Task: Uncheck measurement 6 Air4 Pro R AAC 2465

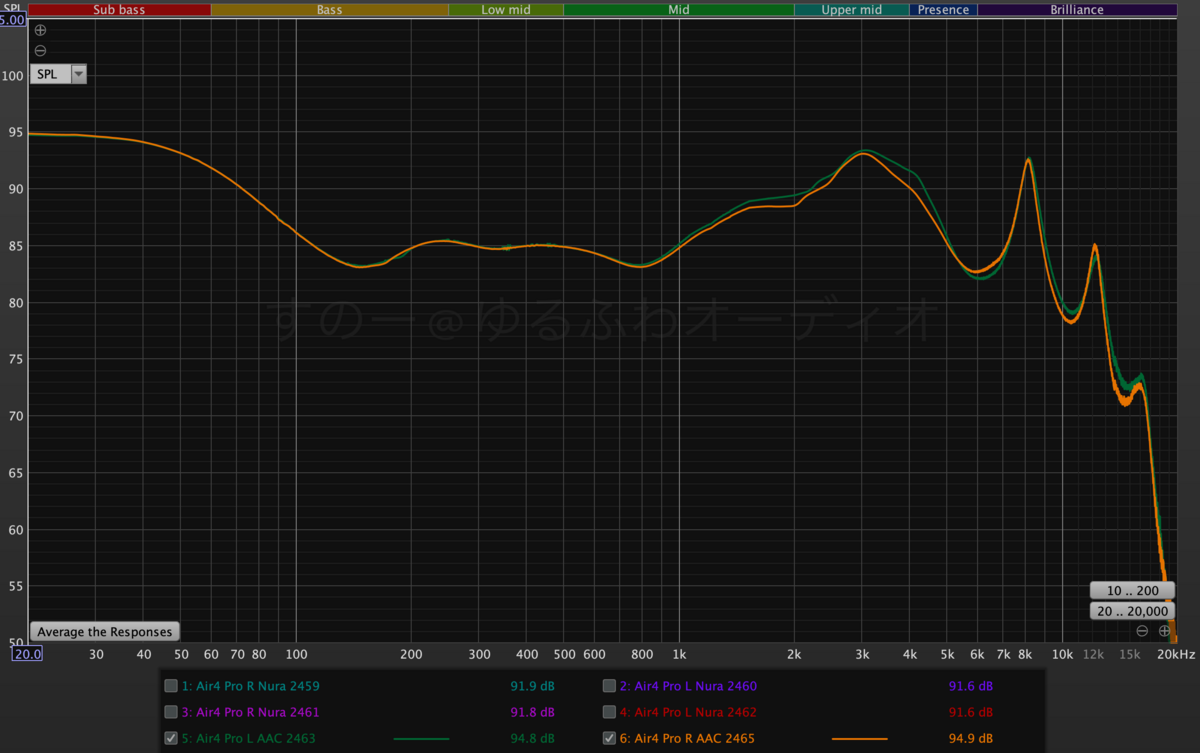Action: click(x=609, y=739)
